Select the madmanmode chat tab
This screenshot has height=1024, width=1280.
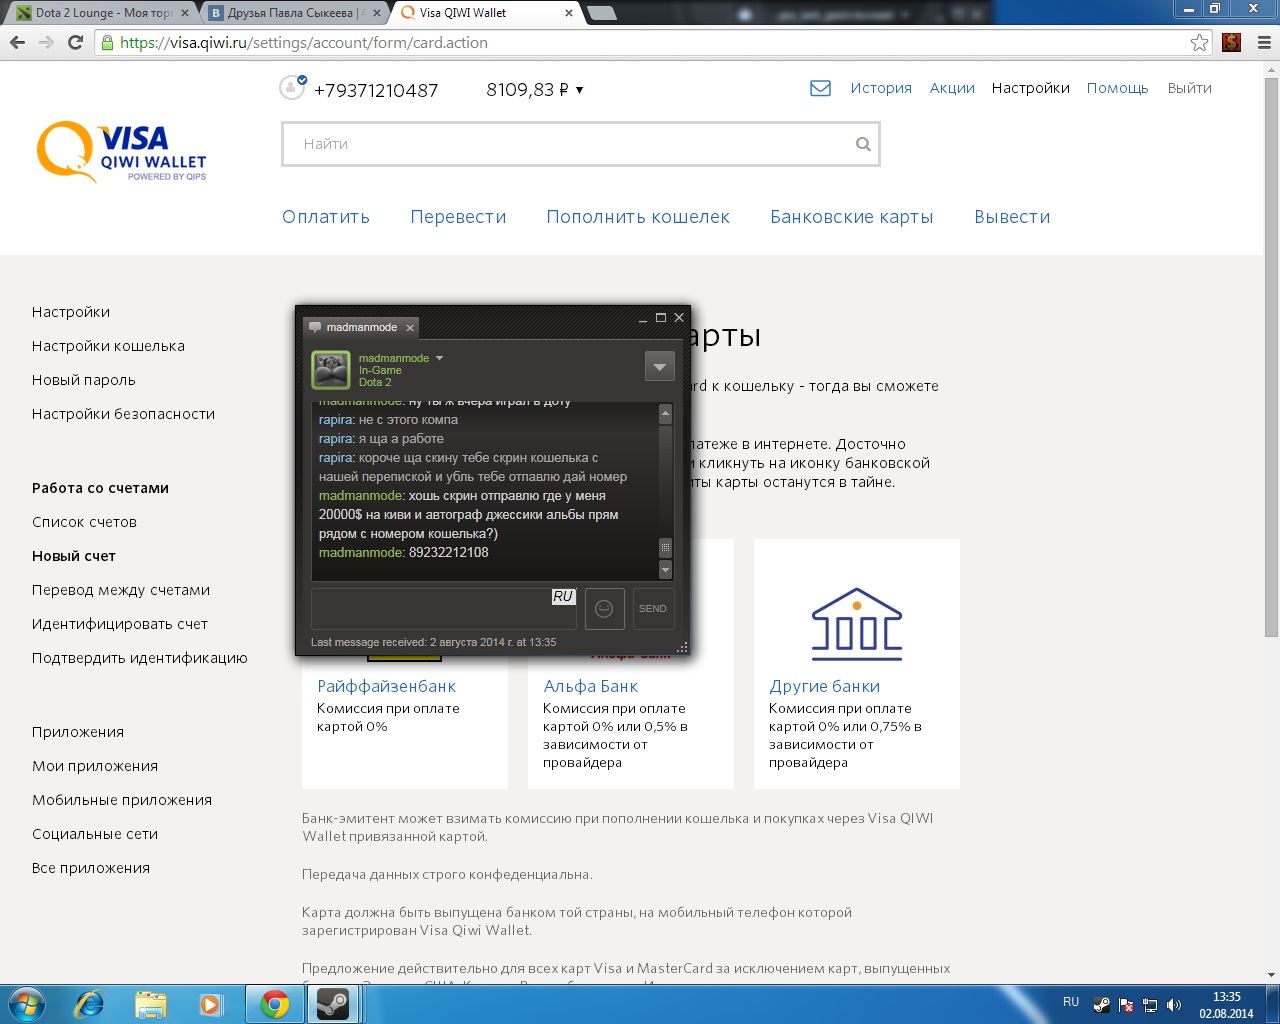361,328
